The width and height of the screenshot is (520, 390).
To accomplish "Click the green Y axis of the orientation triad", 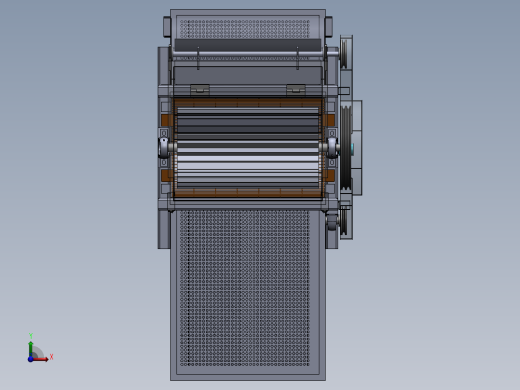I will pos(31,349).
